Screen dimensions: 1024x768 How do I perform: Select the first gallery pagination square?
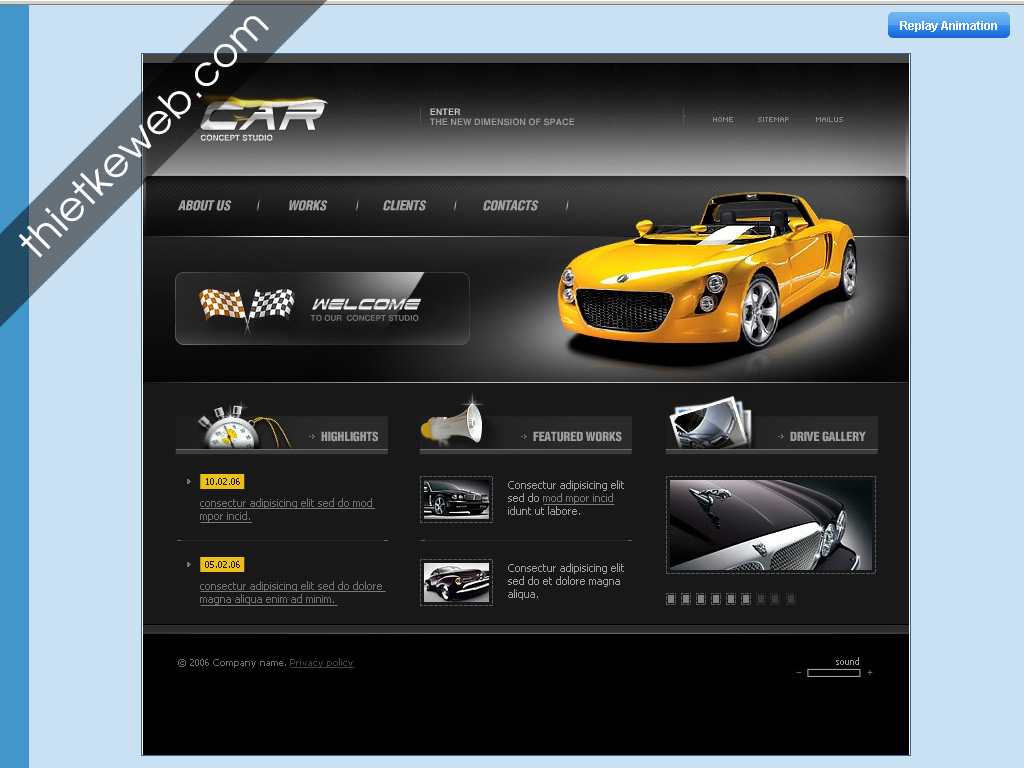(671, 599)
